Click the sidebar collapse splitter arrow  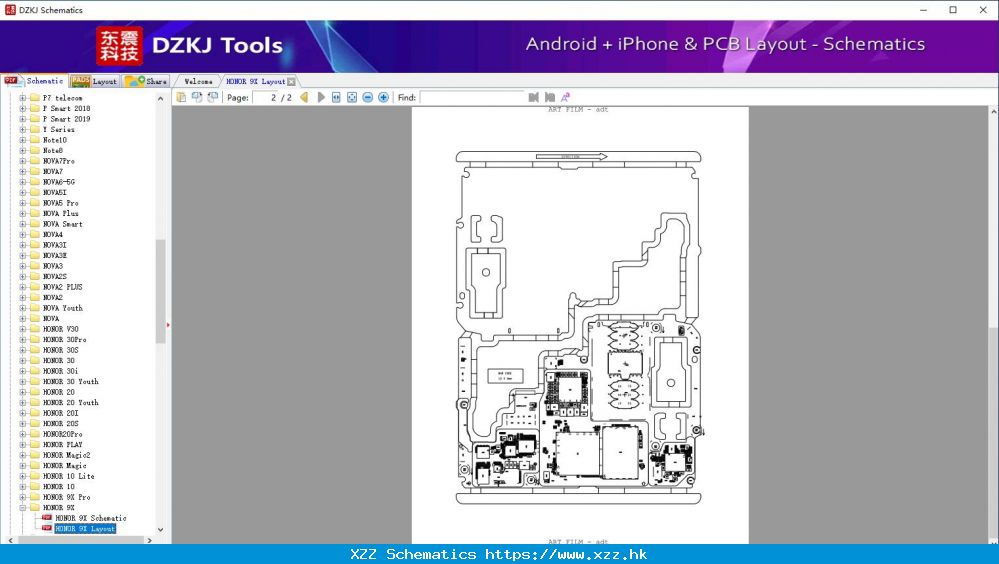pos(168,325)
